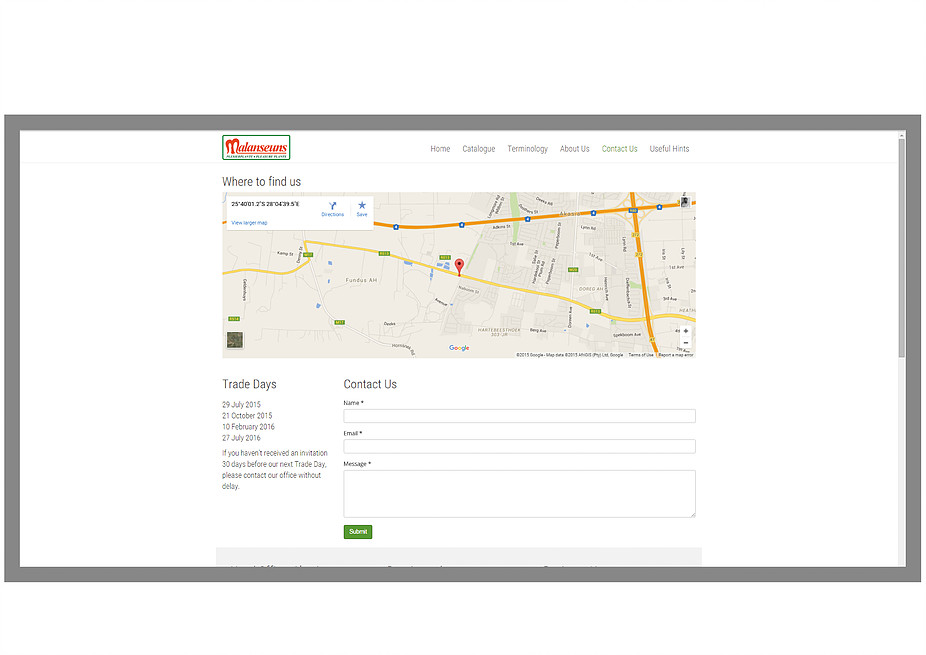Open the Terminology page
This screenshot has height=655, width=926.
point(527,149)
